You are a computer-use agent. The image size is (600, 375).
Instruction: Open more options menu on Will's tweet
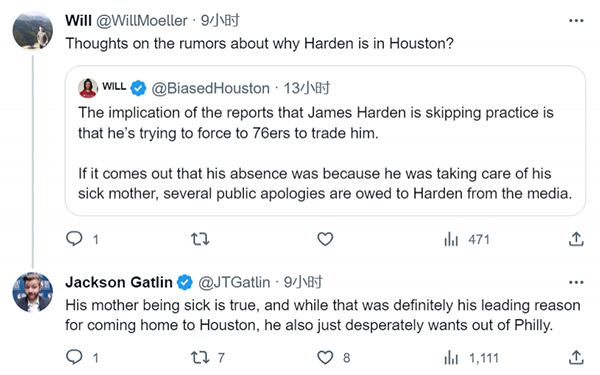point(576,21)
